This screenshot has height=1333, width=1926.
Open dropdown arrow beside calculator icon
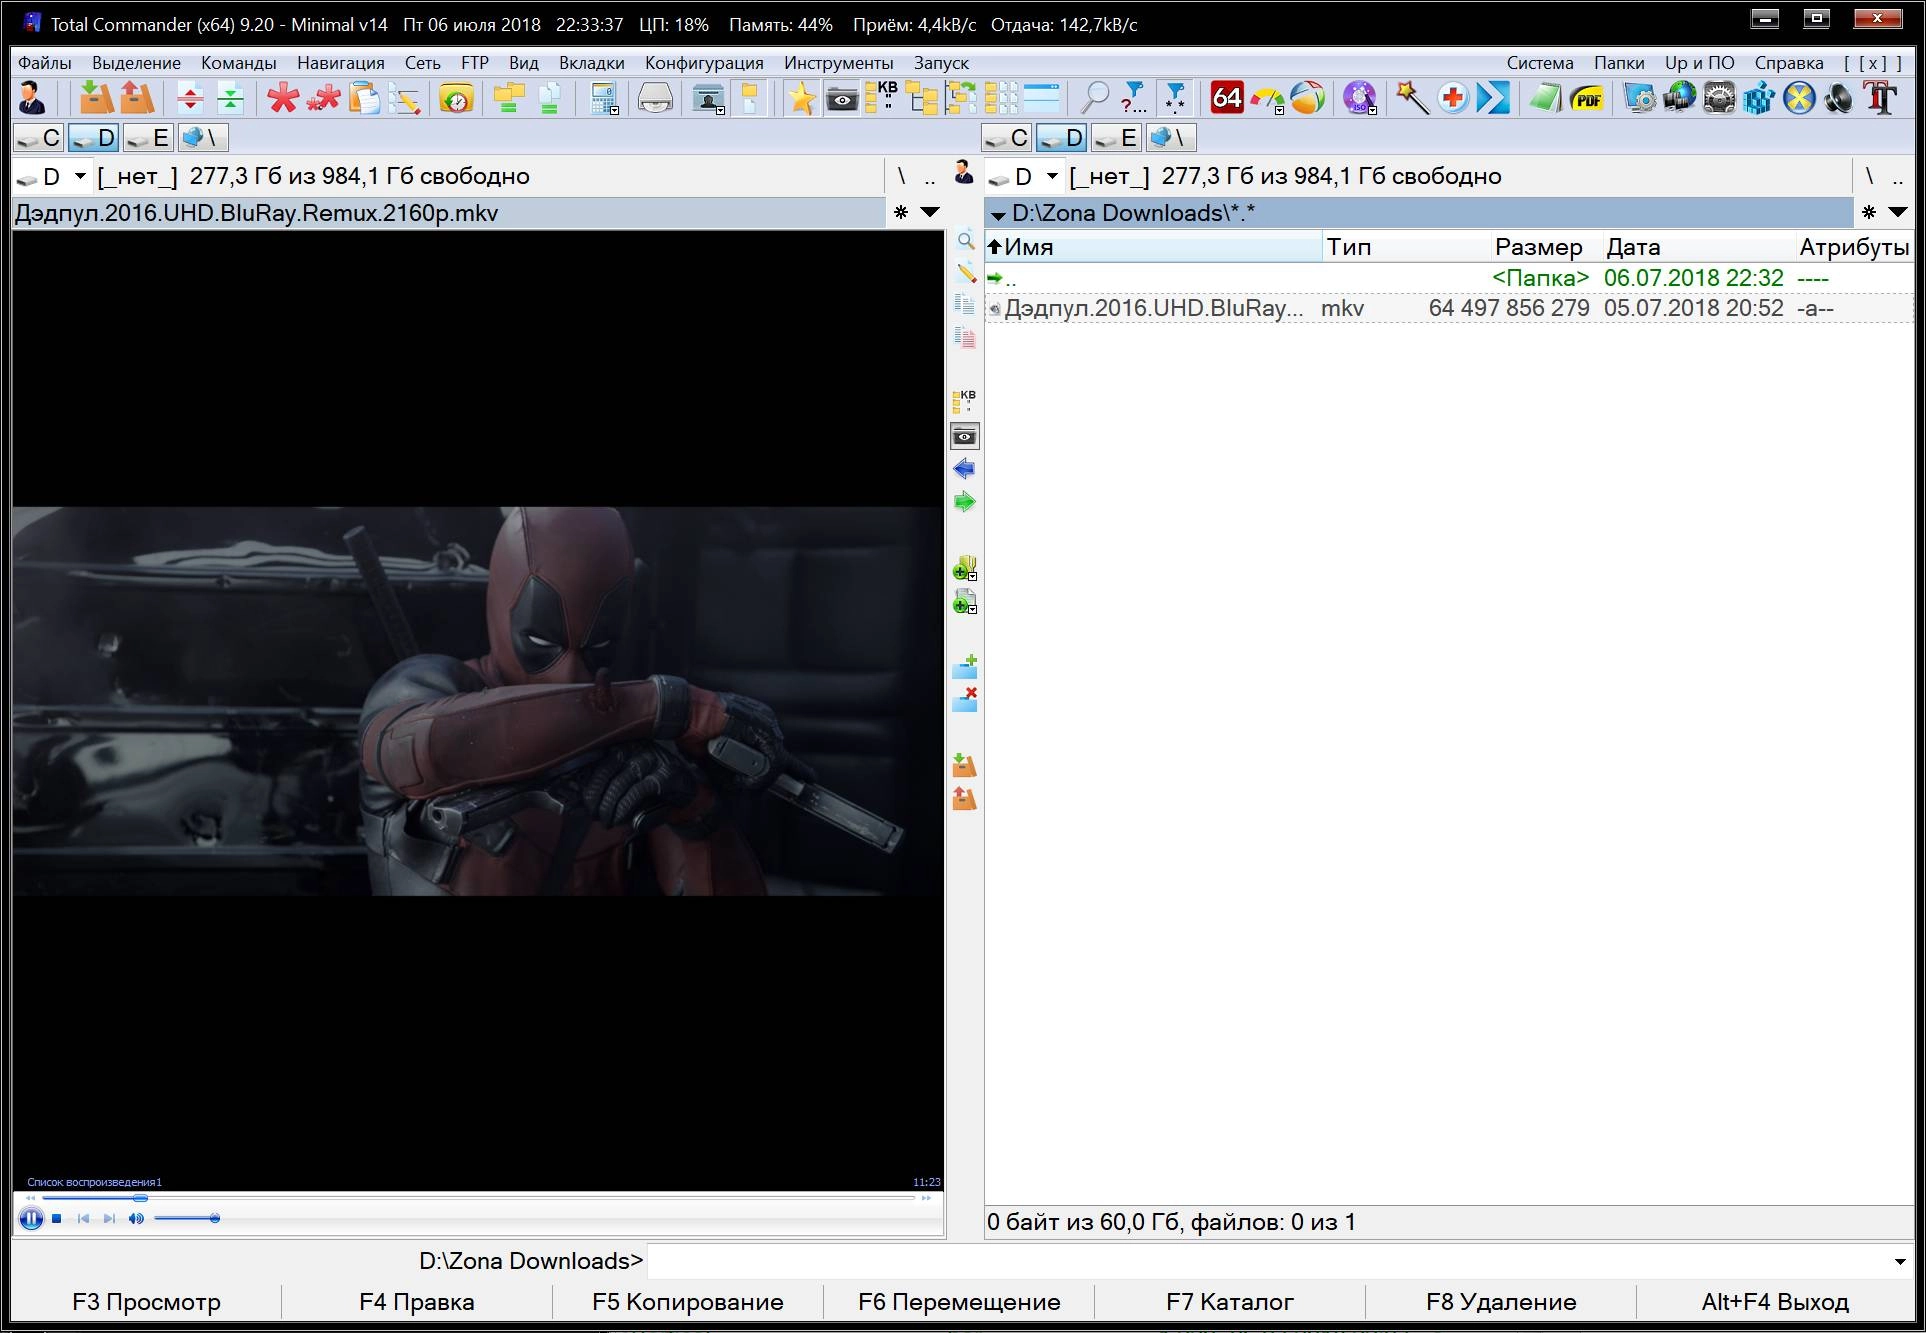click(614, 110)
